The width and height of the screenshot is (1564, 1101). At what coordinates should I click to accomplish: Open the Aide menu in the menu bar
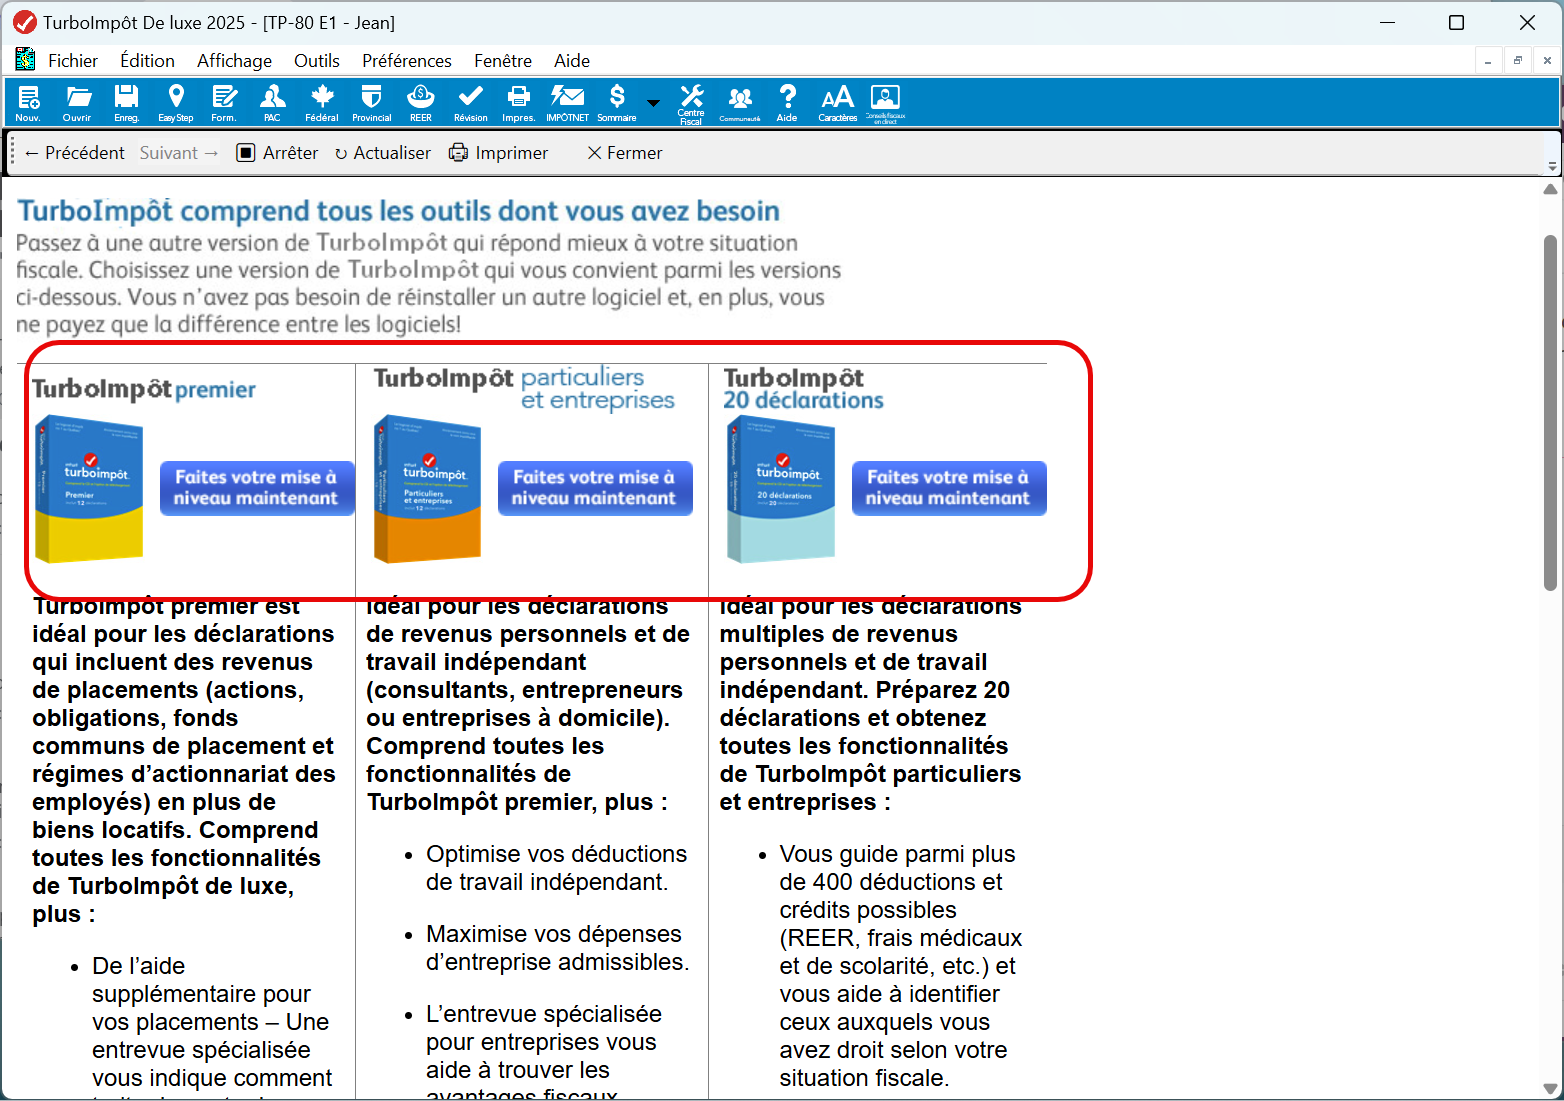pyautogui.click(x=572, y=61)
